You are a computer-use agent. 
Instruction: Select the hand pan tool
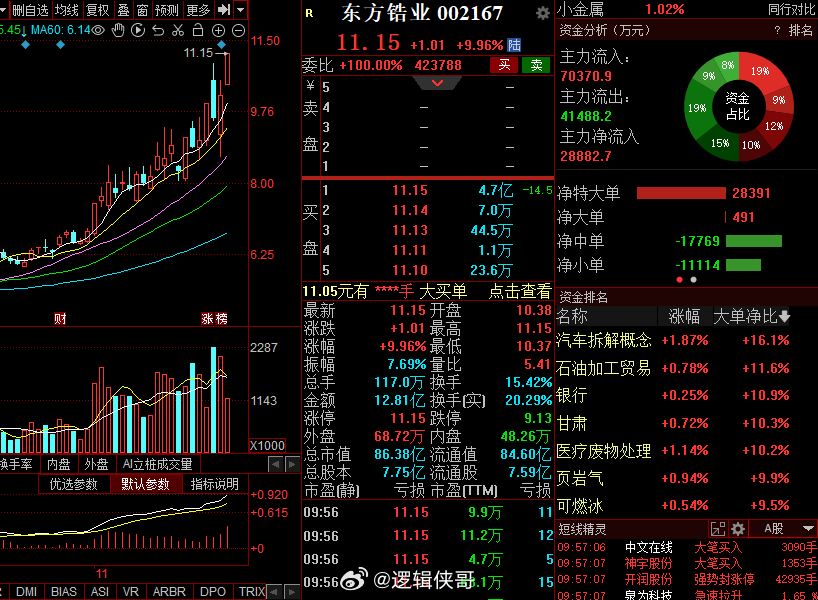pos(118,30)
